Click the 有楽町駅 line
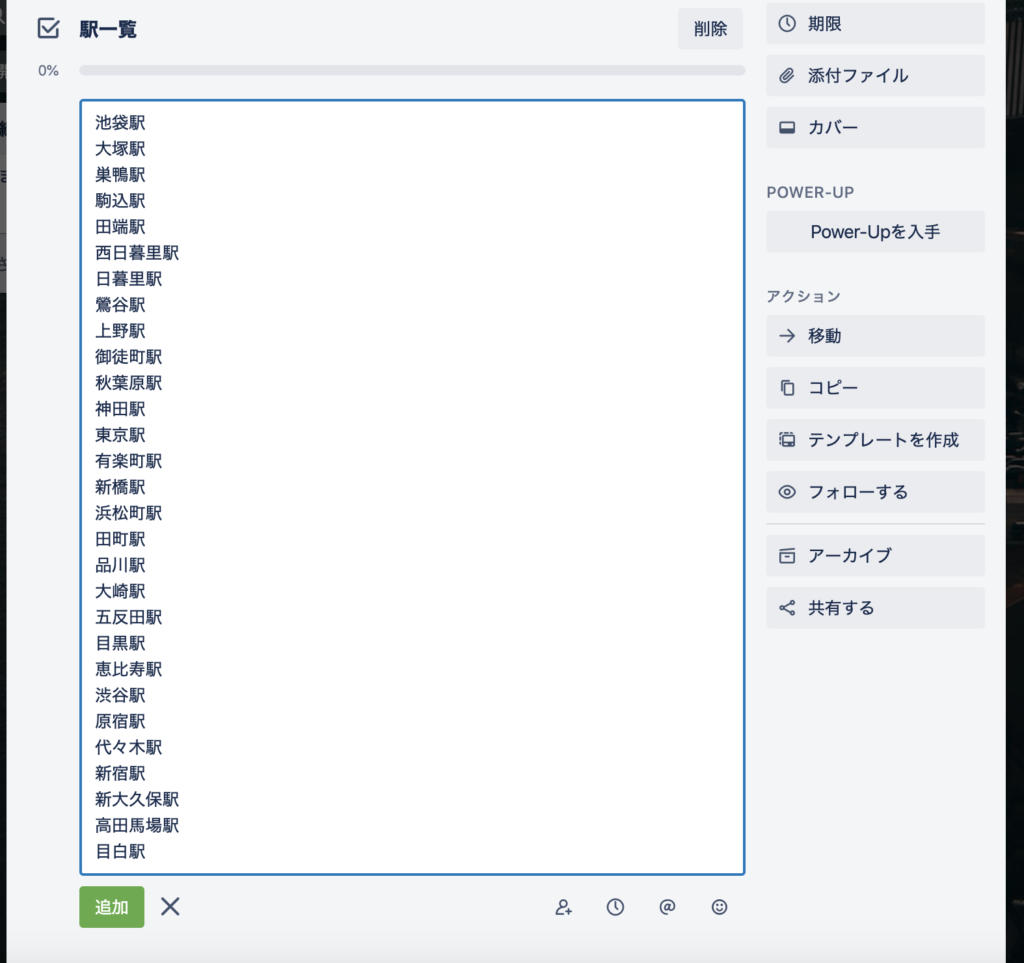The height and width of the screenshot is (963, 1024). pos(129,462)
